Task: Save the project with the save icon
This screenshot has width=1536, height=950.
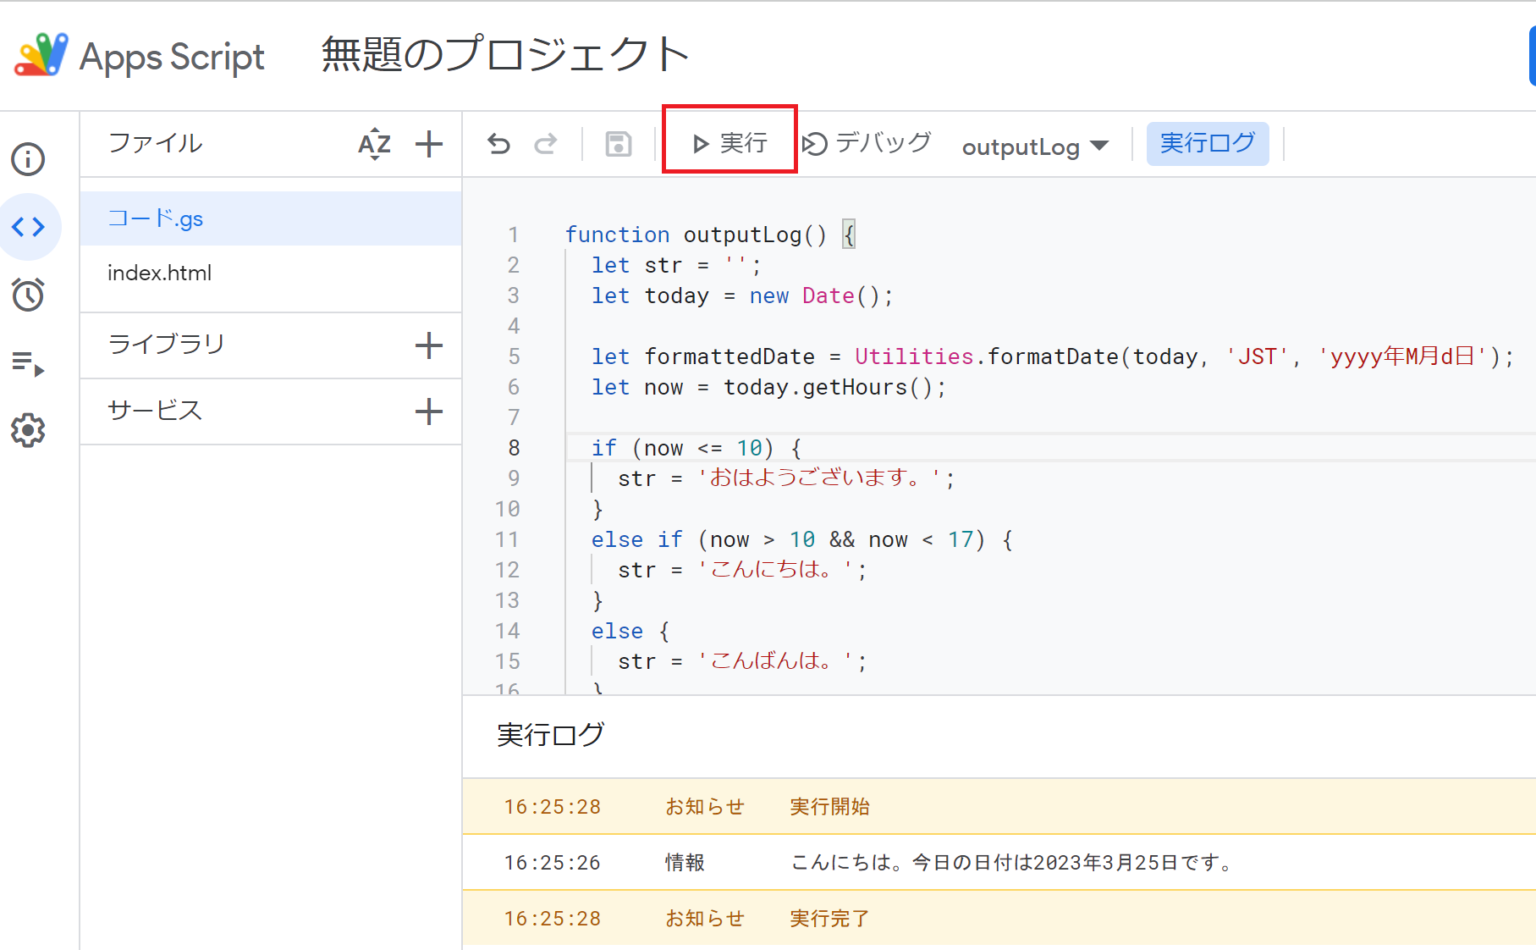Action: 617,143
